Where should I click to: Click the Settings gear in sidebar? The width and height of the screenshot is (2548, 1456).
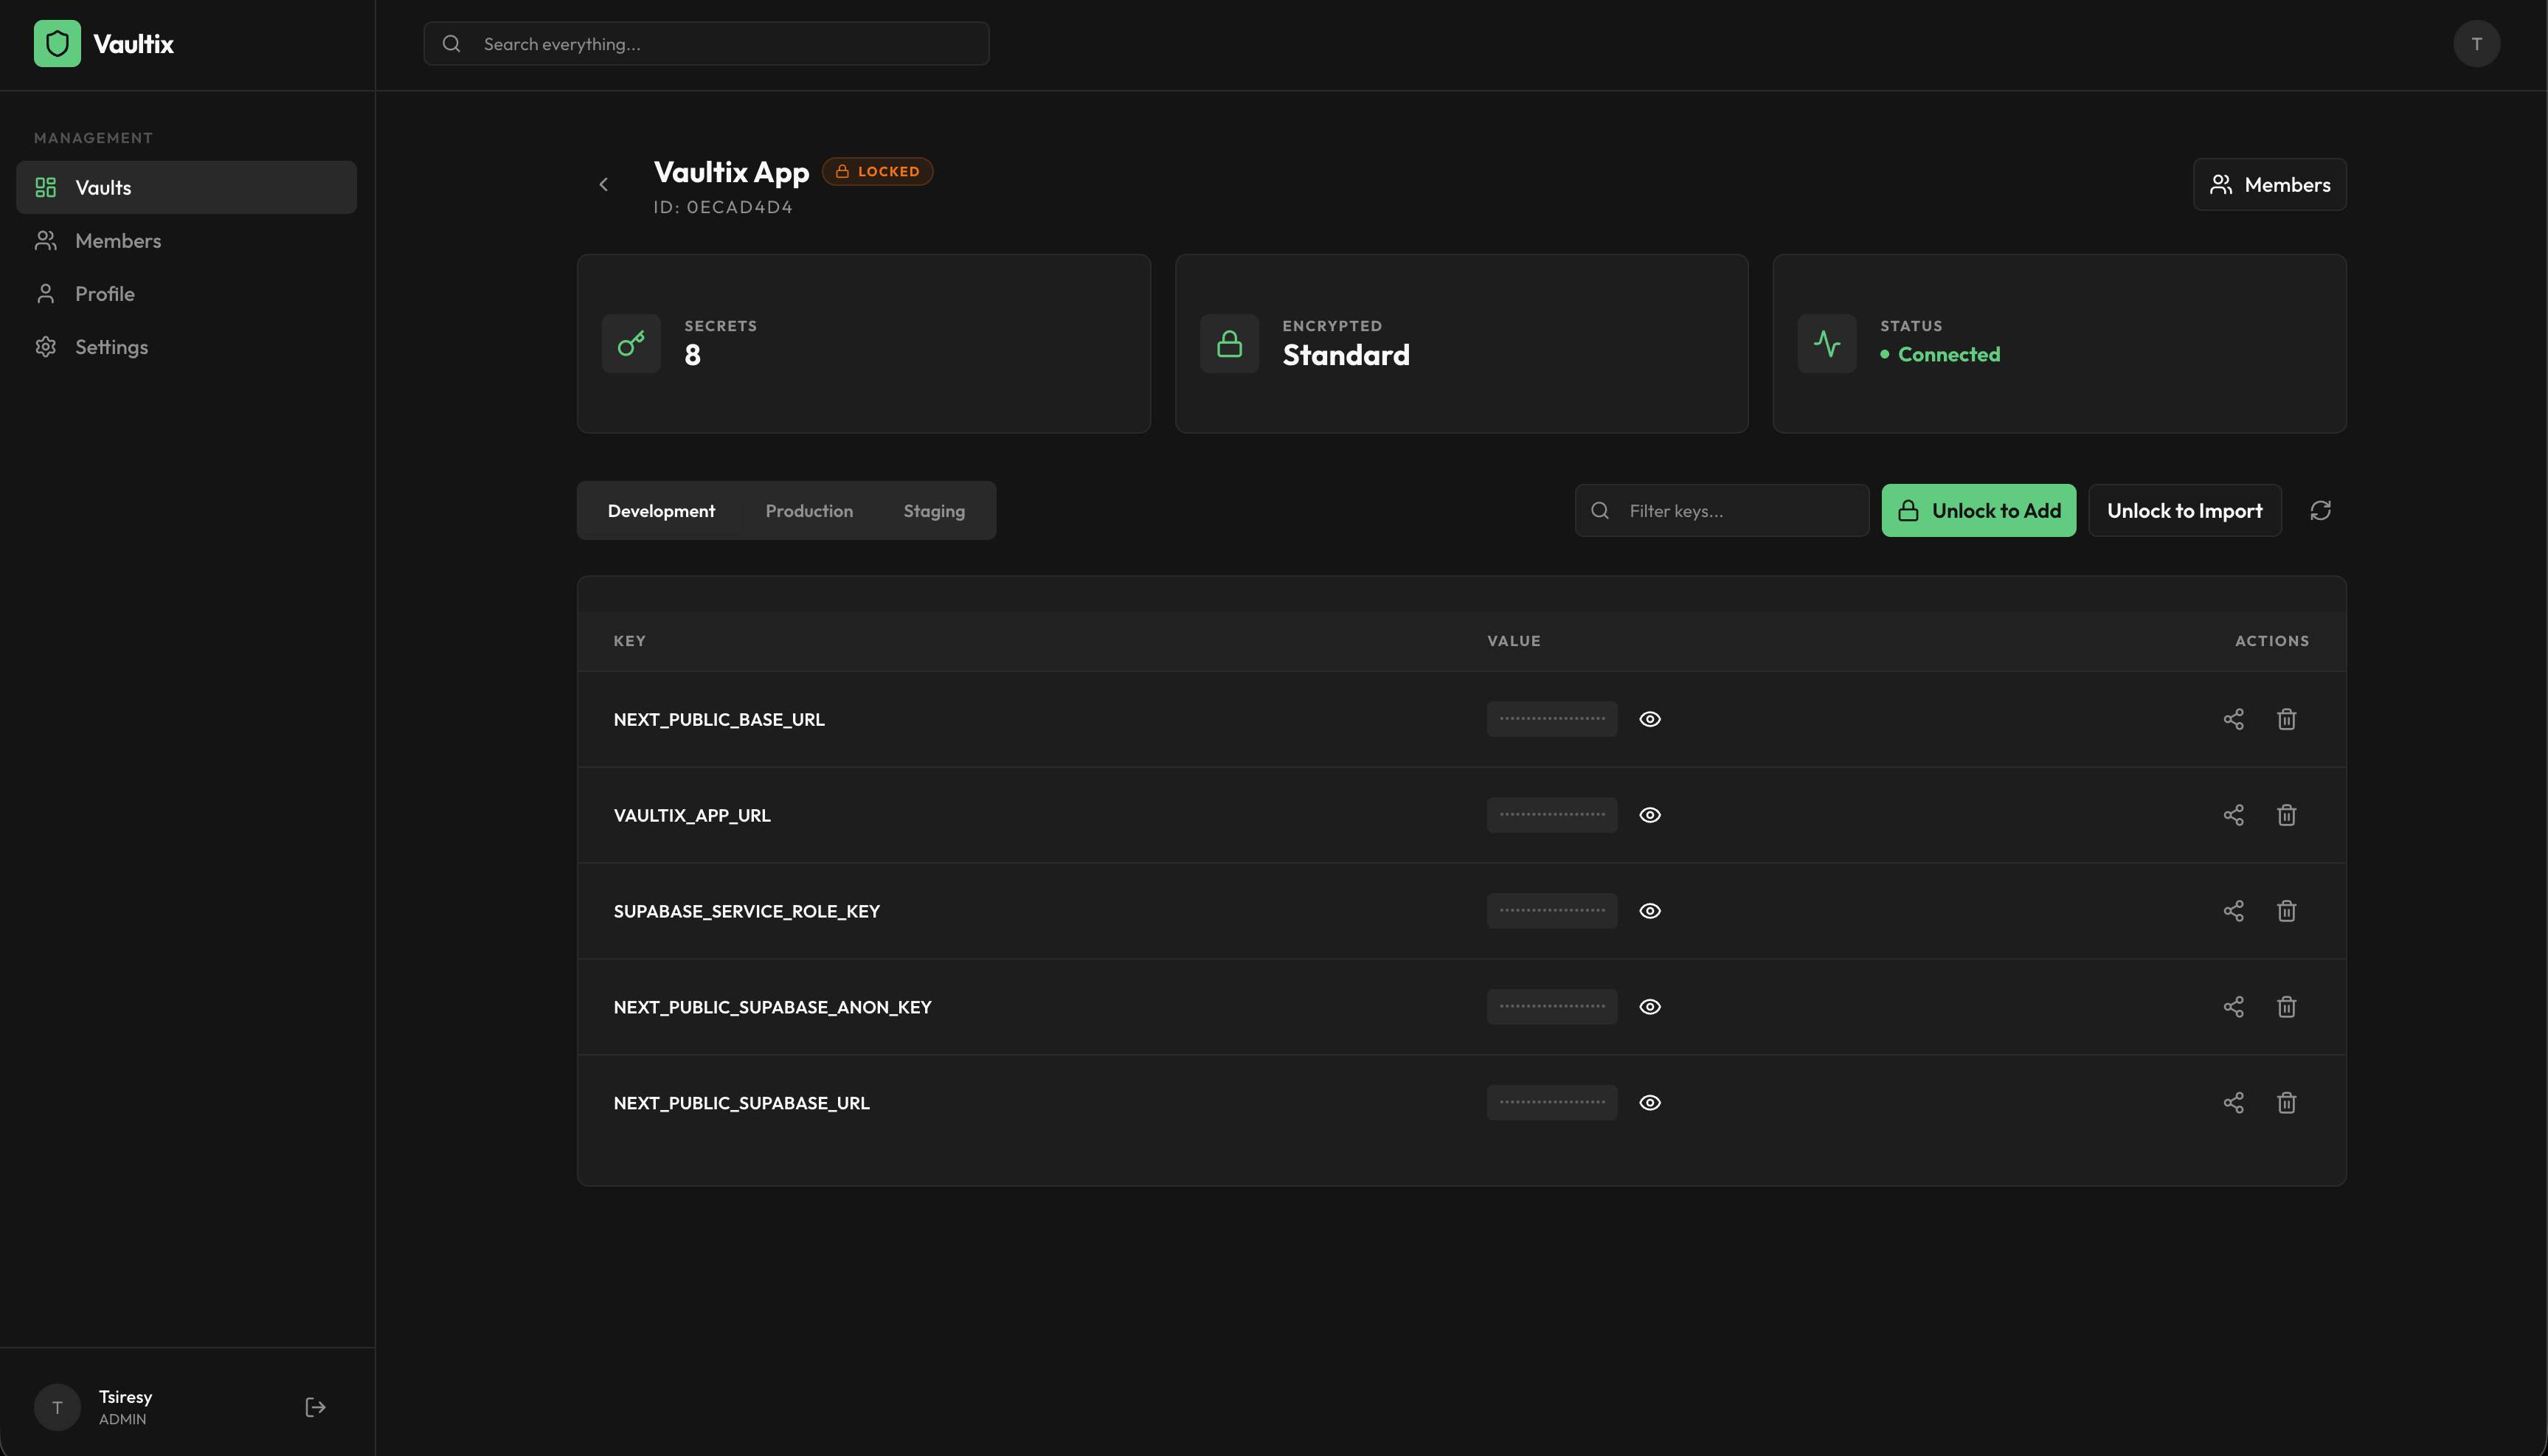click(x=46, y=347)
